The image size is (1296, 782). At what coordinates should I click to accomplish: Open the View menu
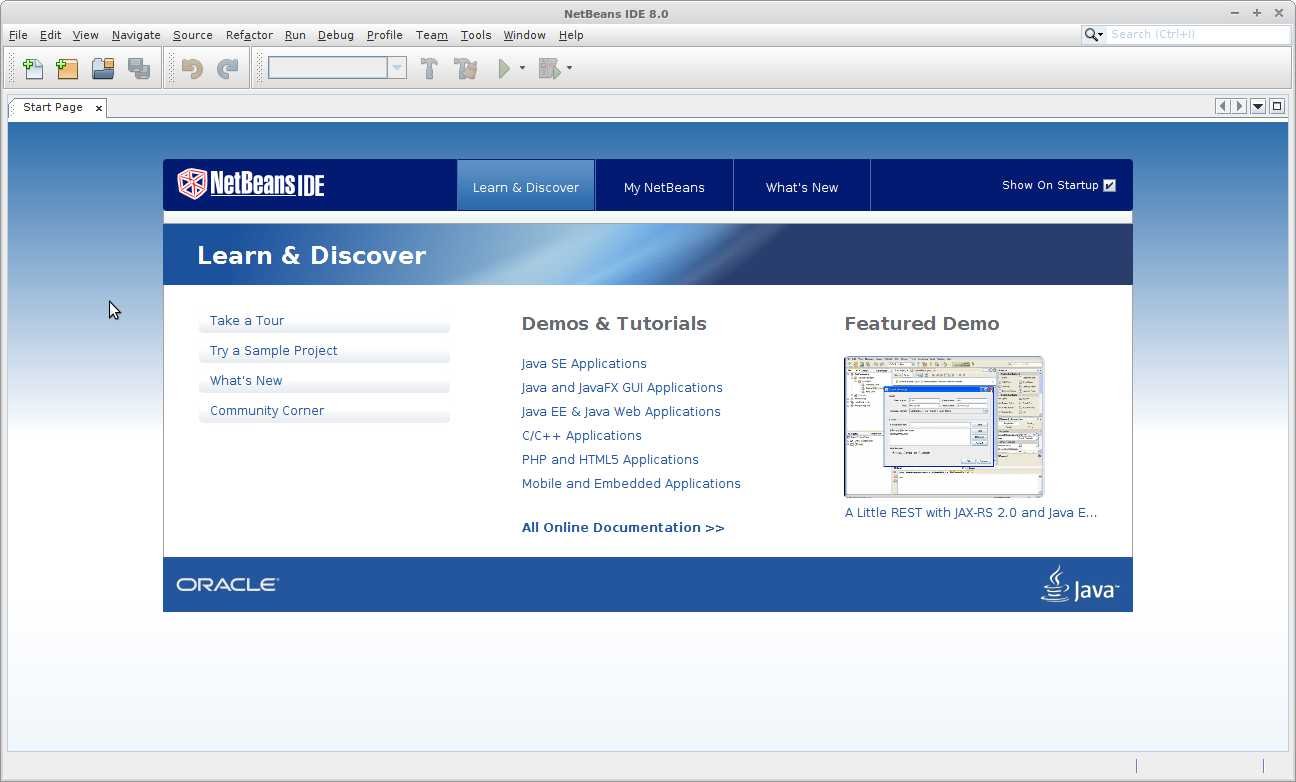[86, 35]
